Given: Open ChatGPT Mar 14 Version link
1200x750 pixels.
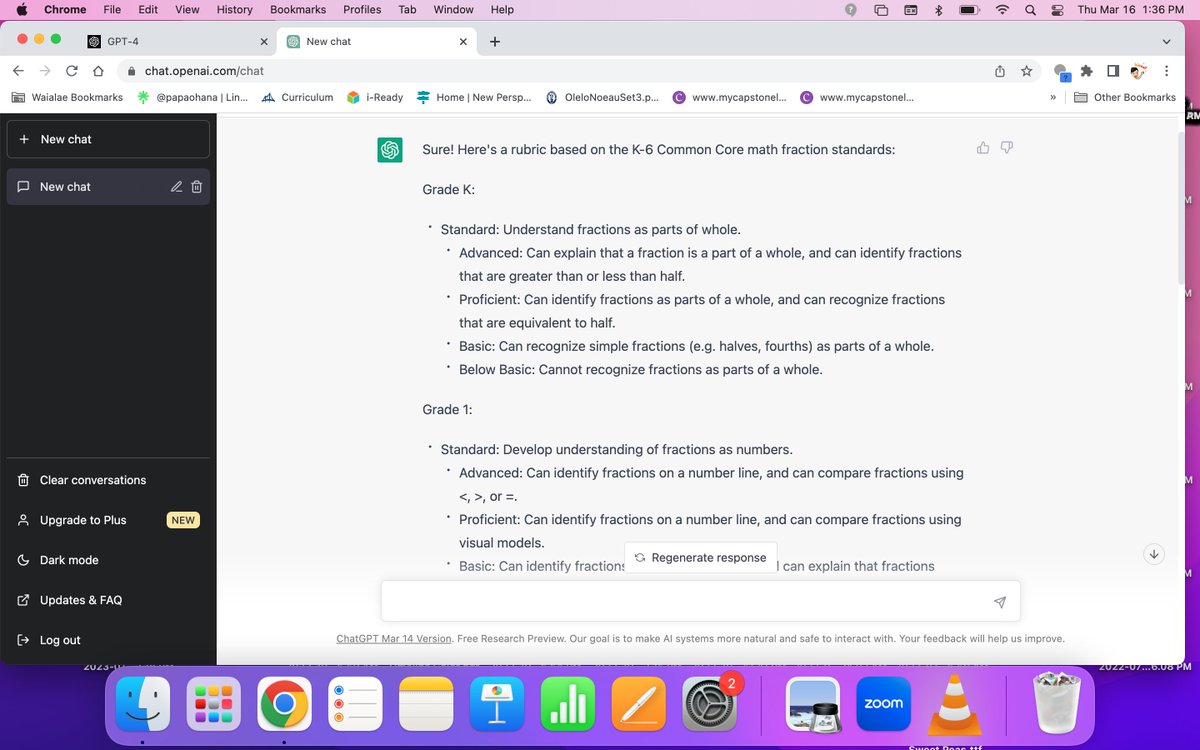Looking at the screenshot, I should [x=393, y=638].
